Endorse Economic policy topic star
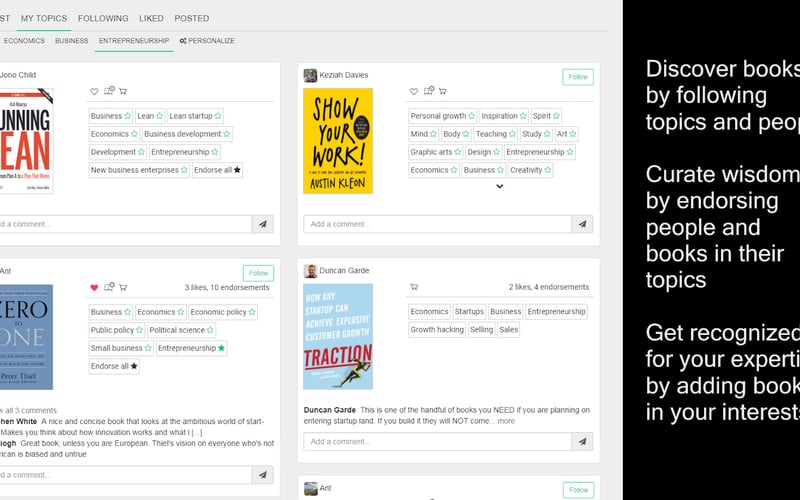The width and height of the screenshot is (800, 500). click(x=252, y=312)
